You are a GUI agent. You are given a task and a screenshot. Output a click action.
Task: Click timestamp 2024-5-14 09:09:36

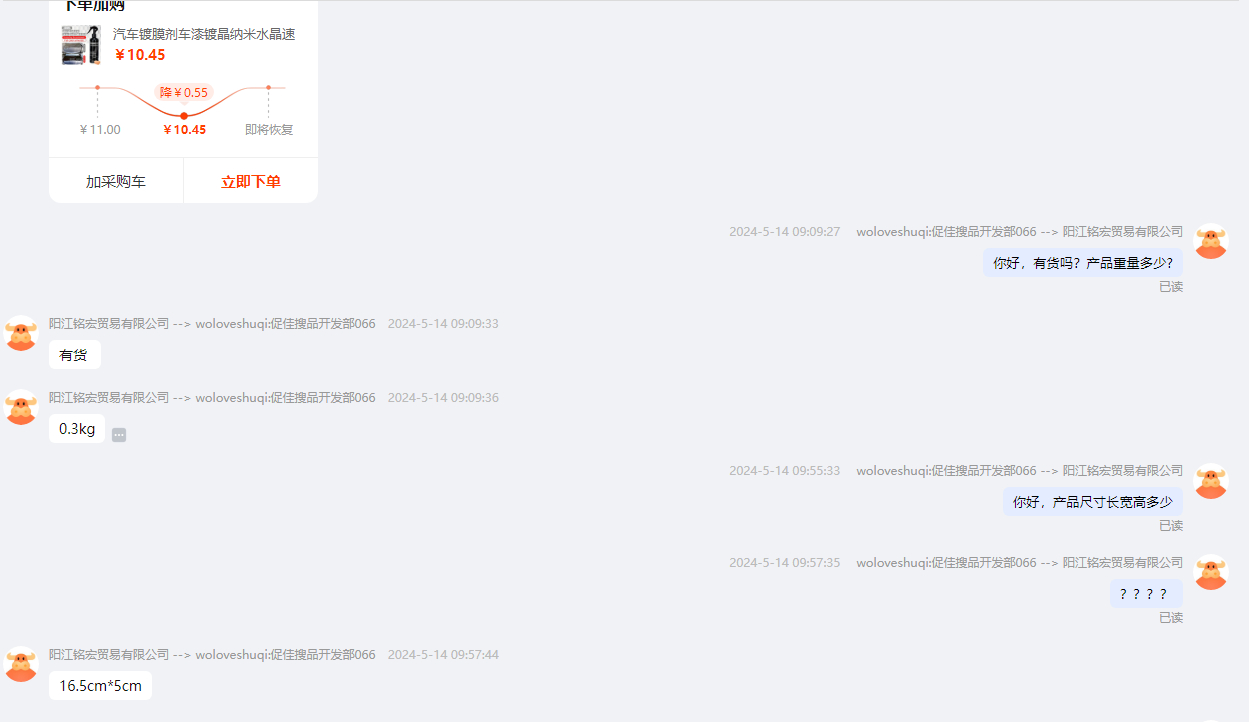(x=443, y=398)
